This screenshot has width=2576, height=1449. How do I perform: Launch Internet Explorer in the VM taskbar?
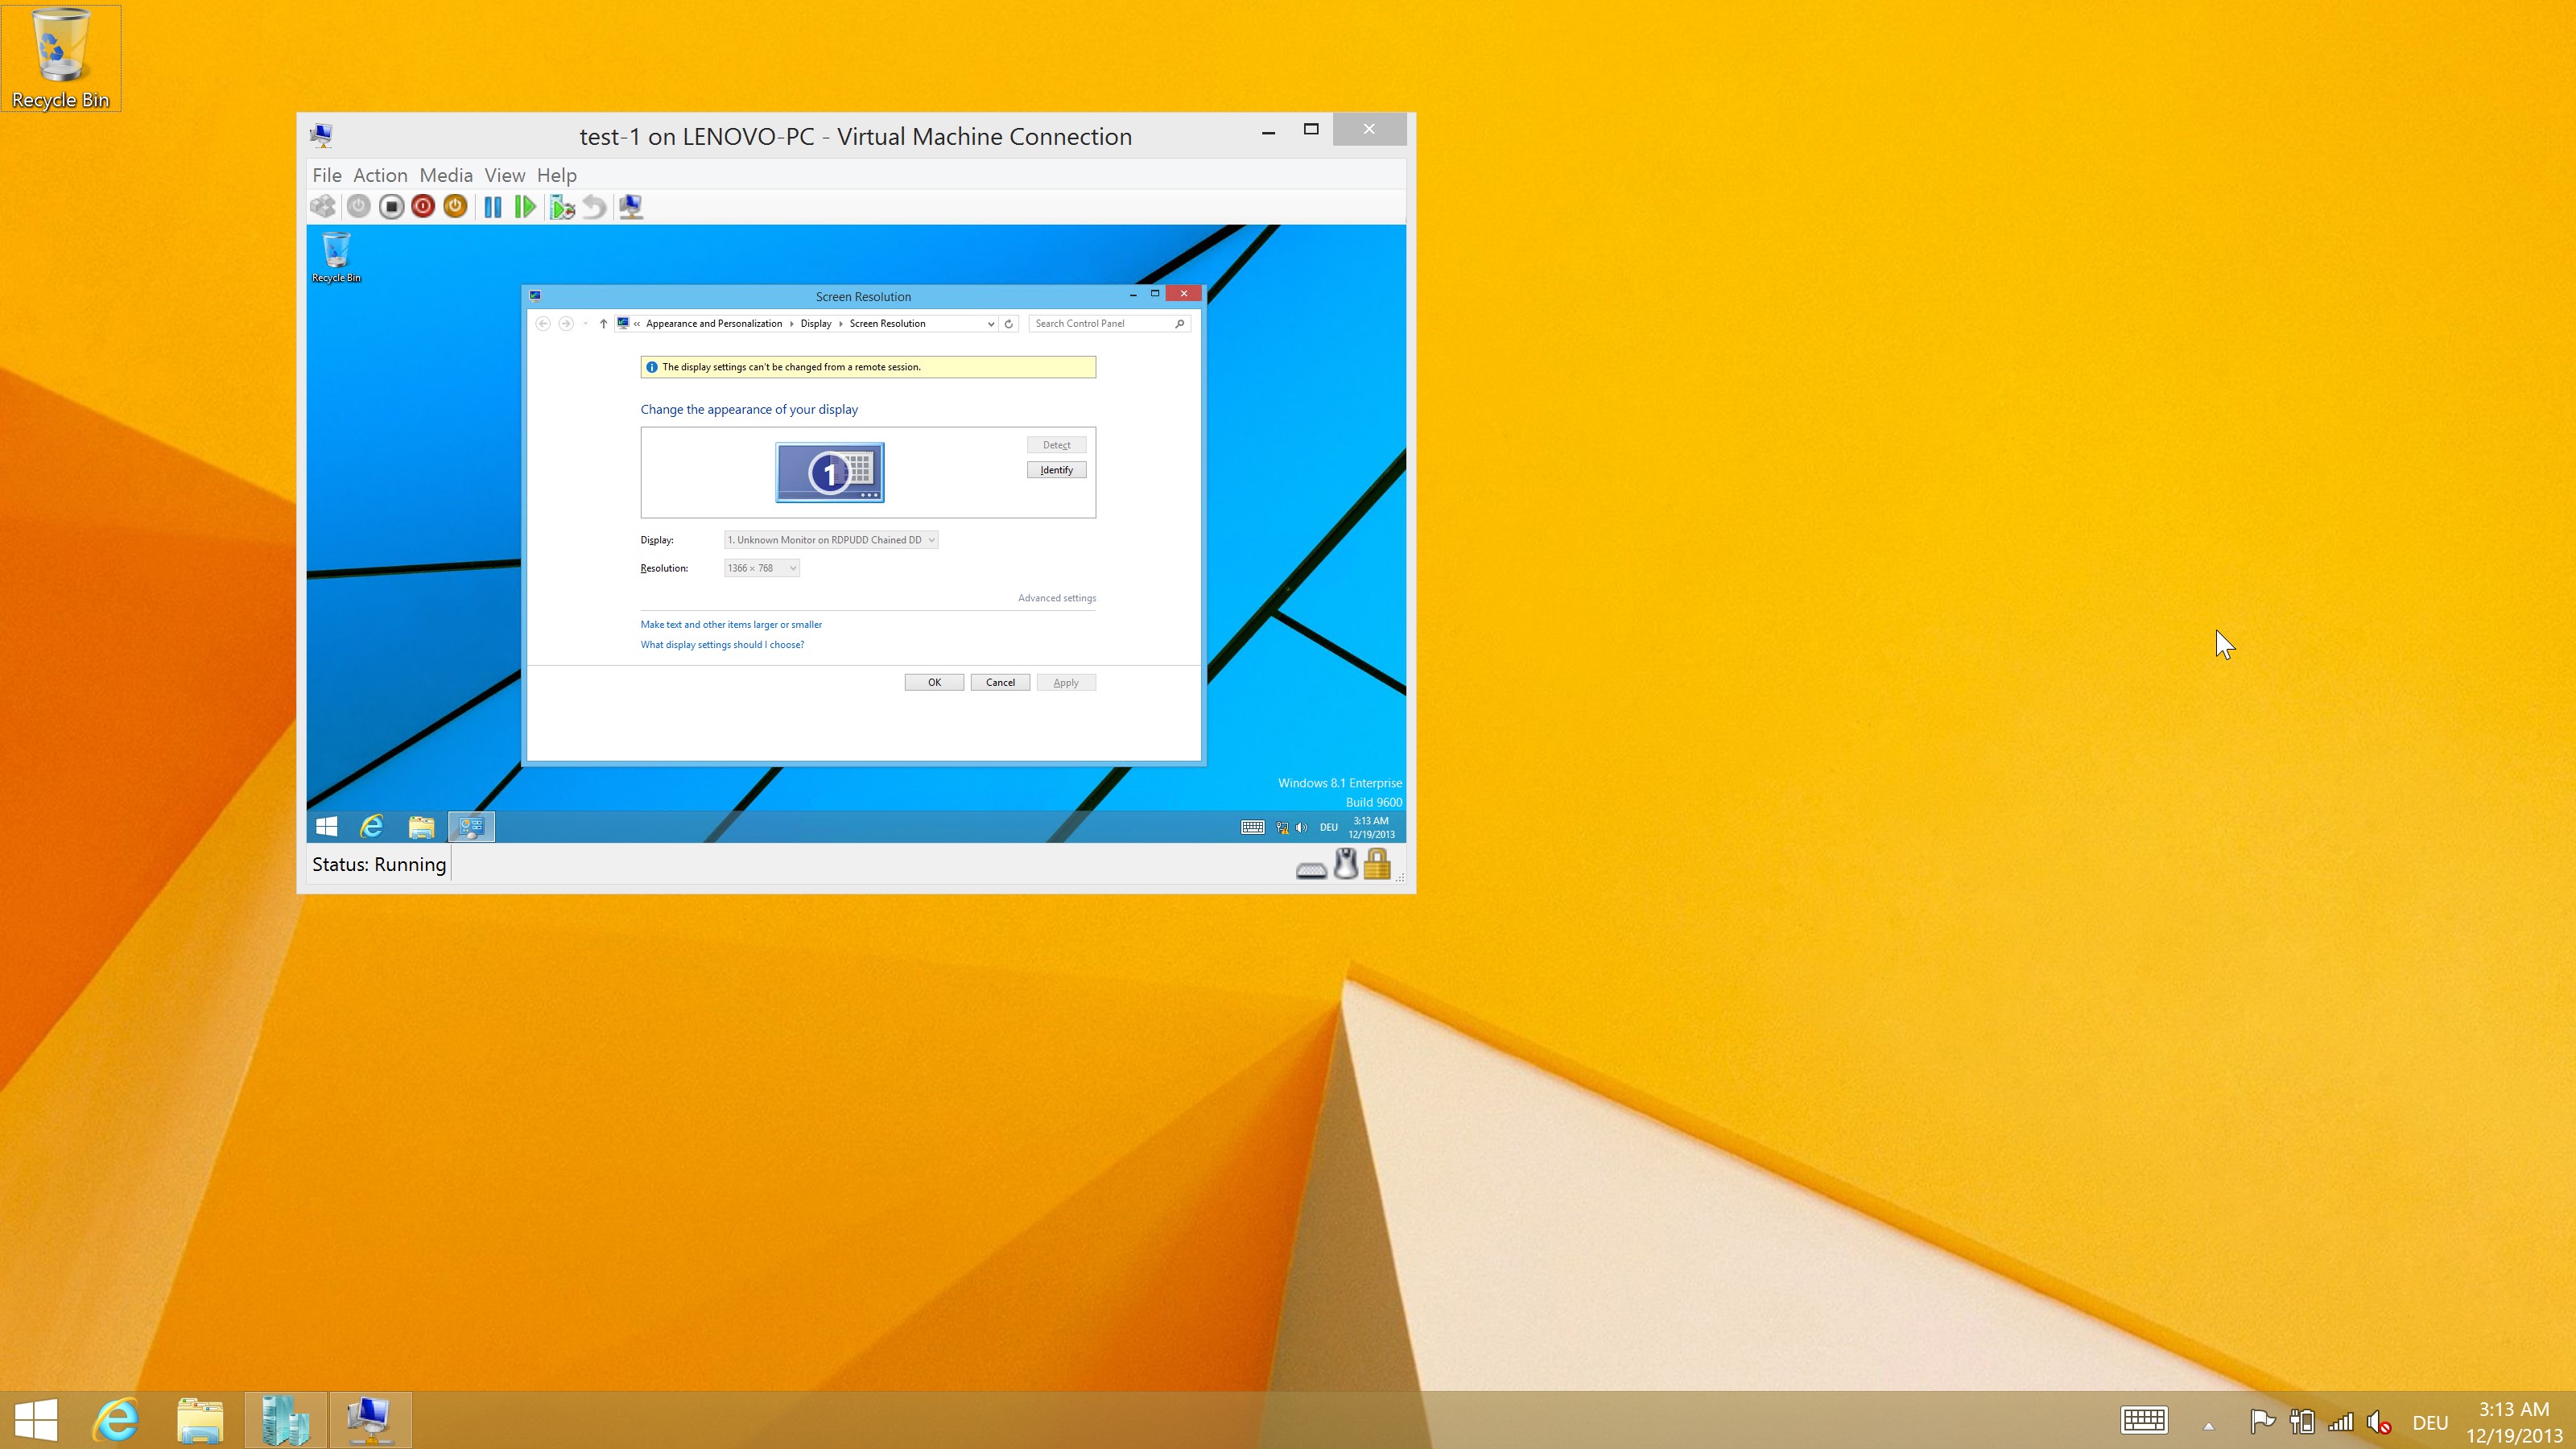372,826
